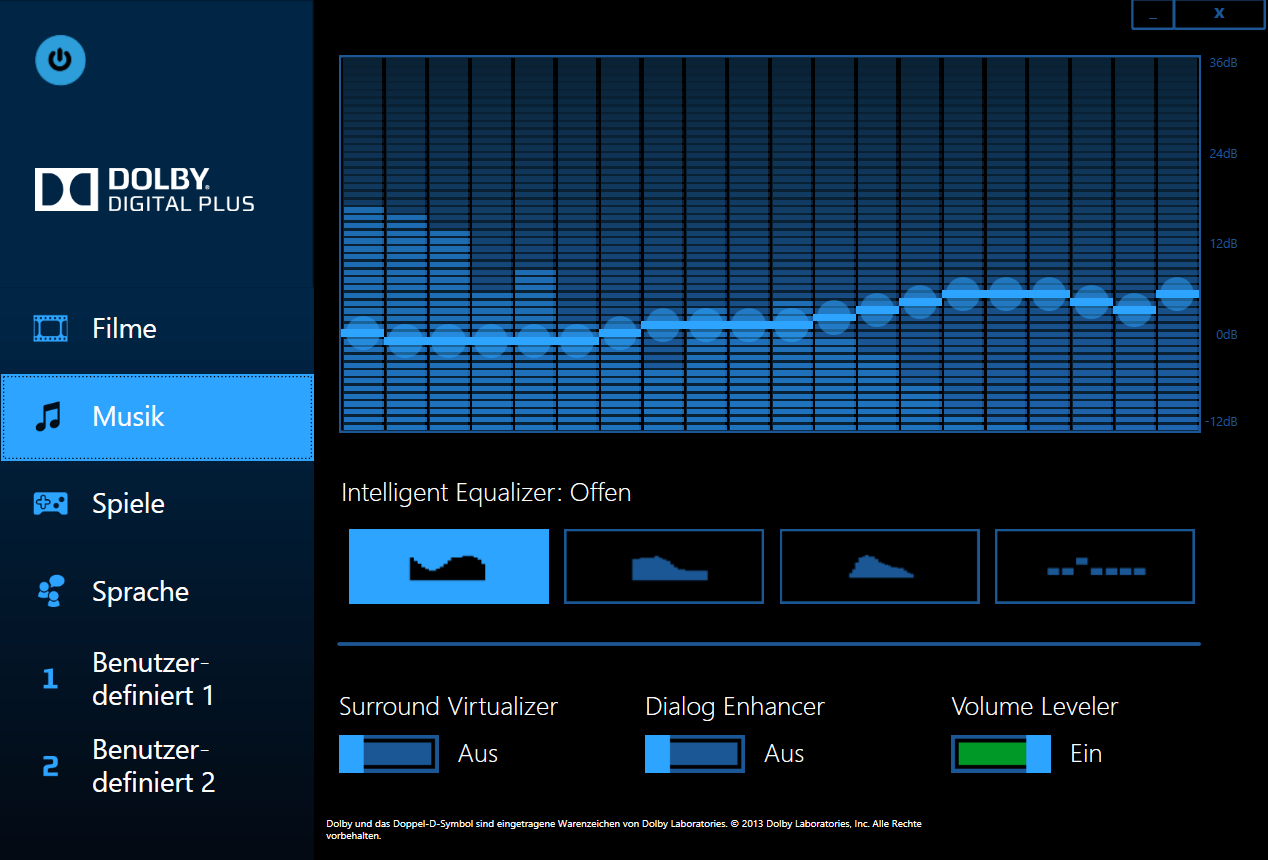Click the 0dB scale label
The height and width of the screenshot is (860, 1268).
(1227, 334)
